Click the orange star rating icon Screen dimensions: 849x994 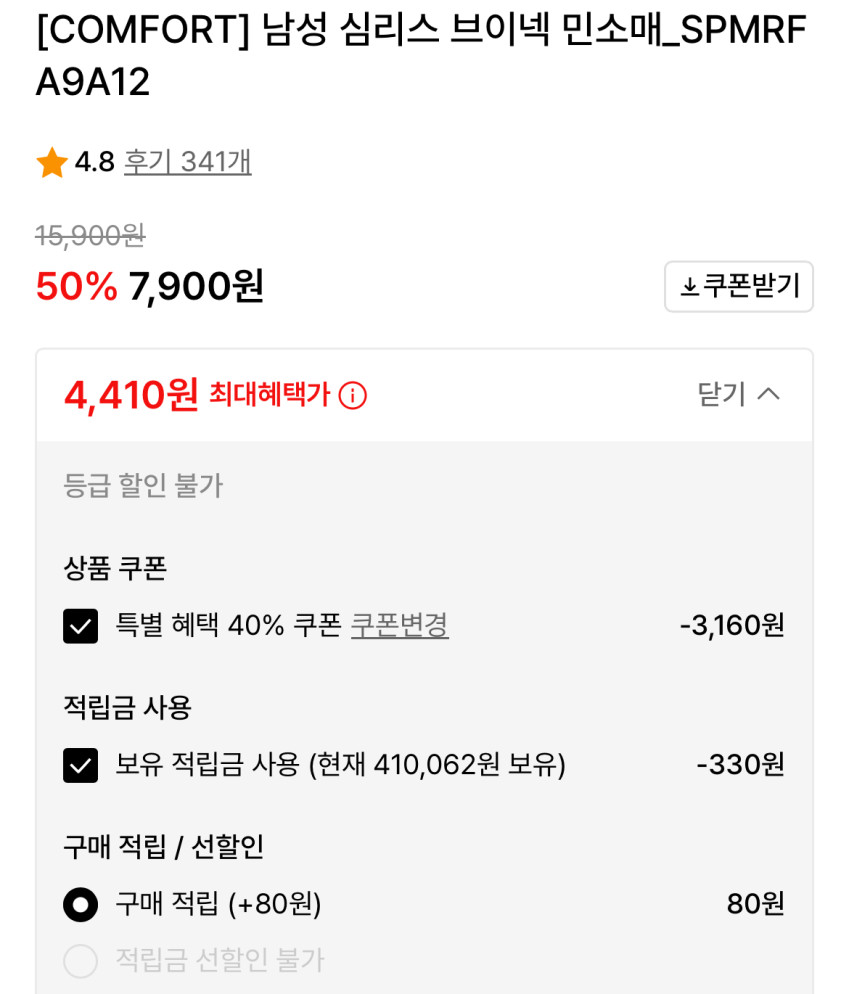[x=52, y=162]
